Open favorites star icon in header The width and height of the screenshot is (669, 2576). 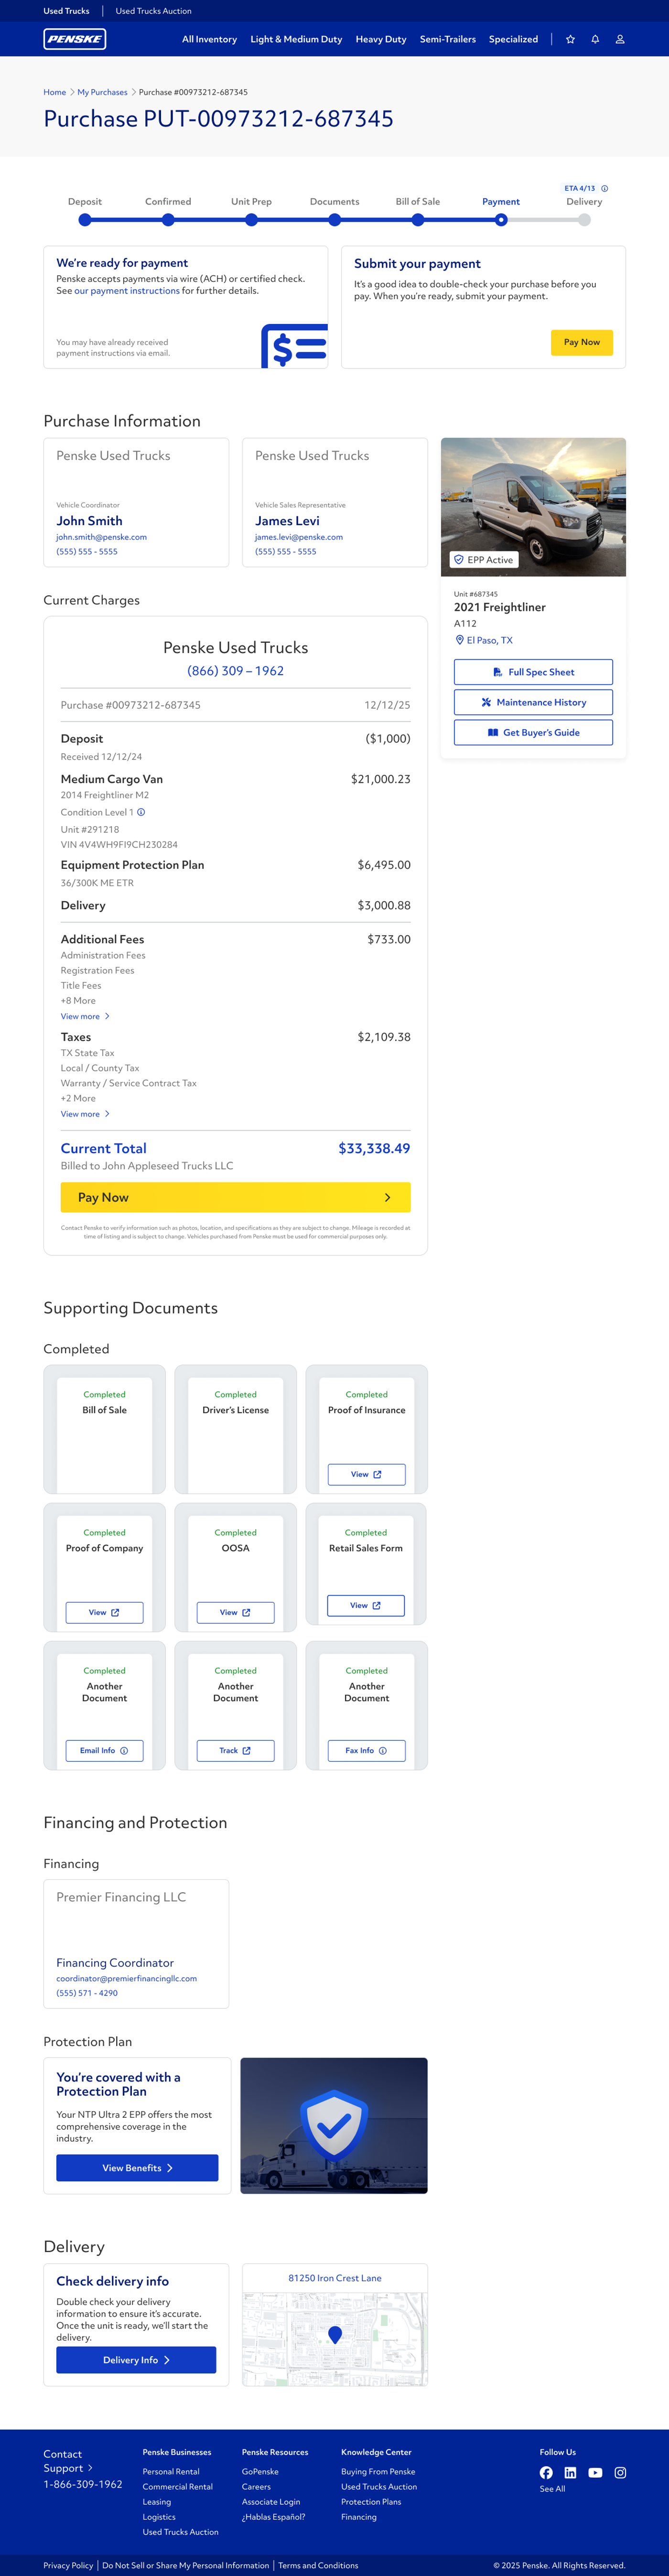pyautogui.click(x=570, y=39)
